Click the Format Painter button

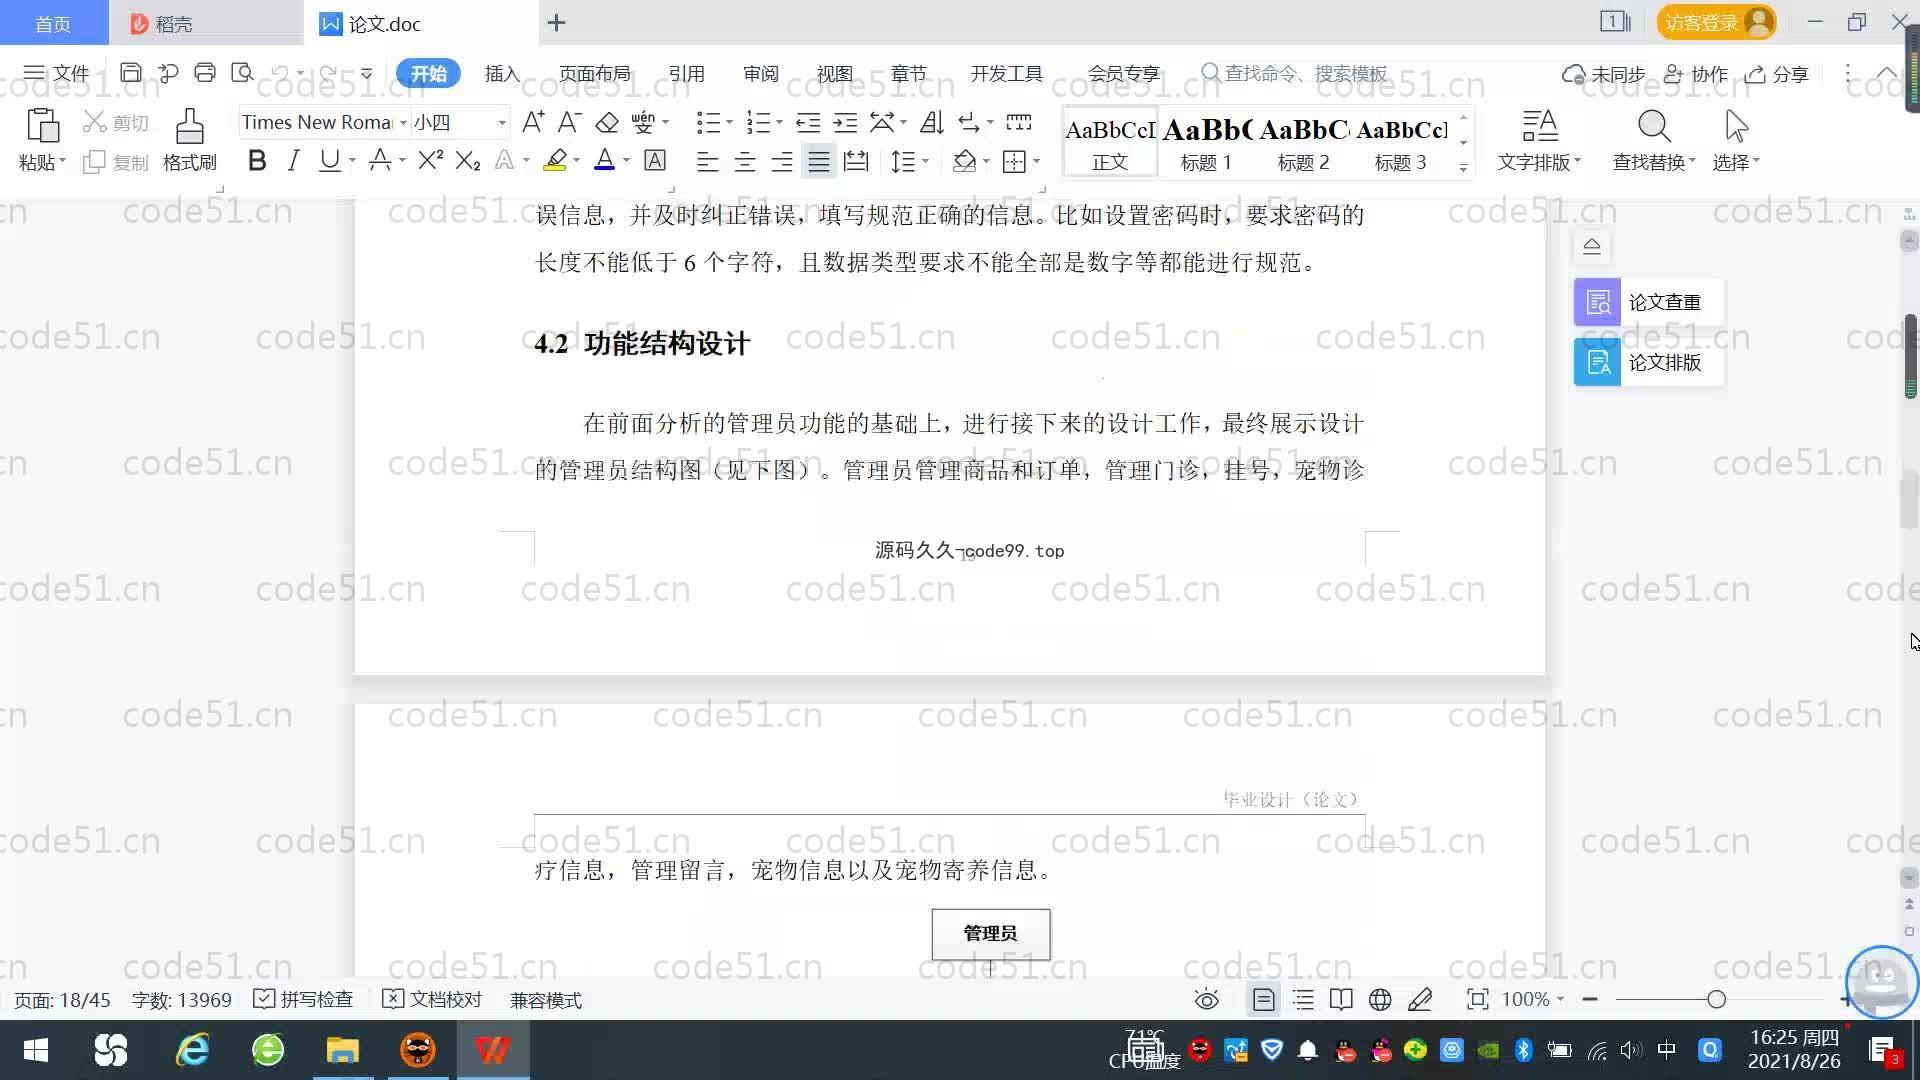click(x=190, y=140)
